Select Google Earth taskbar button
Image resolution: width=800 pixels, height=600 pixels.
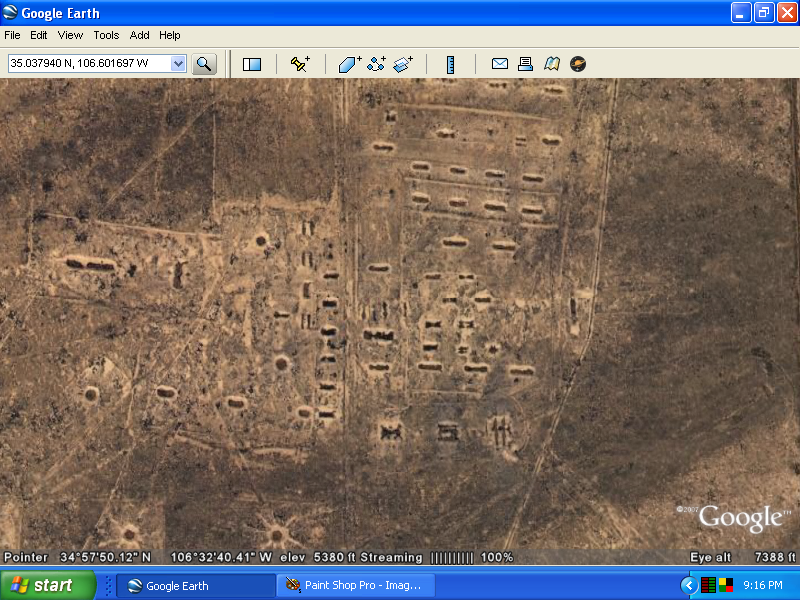click(196, 586)
